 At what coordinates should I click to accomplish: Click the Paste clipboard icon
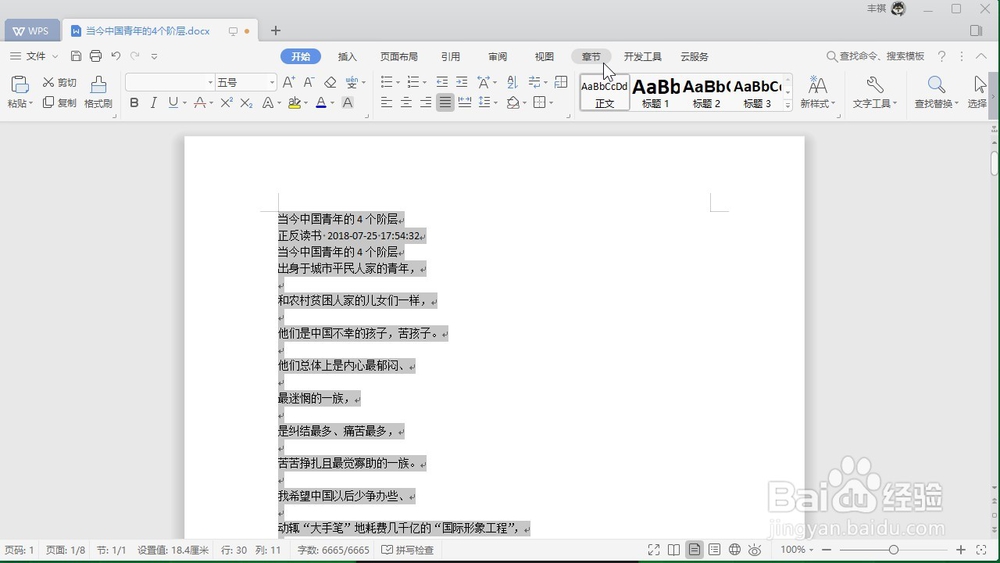20,84
